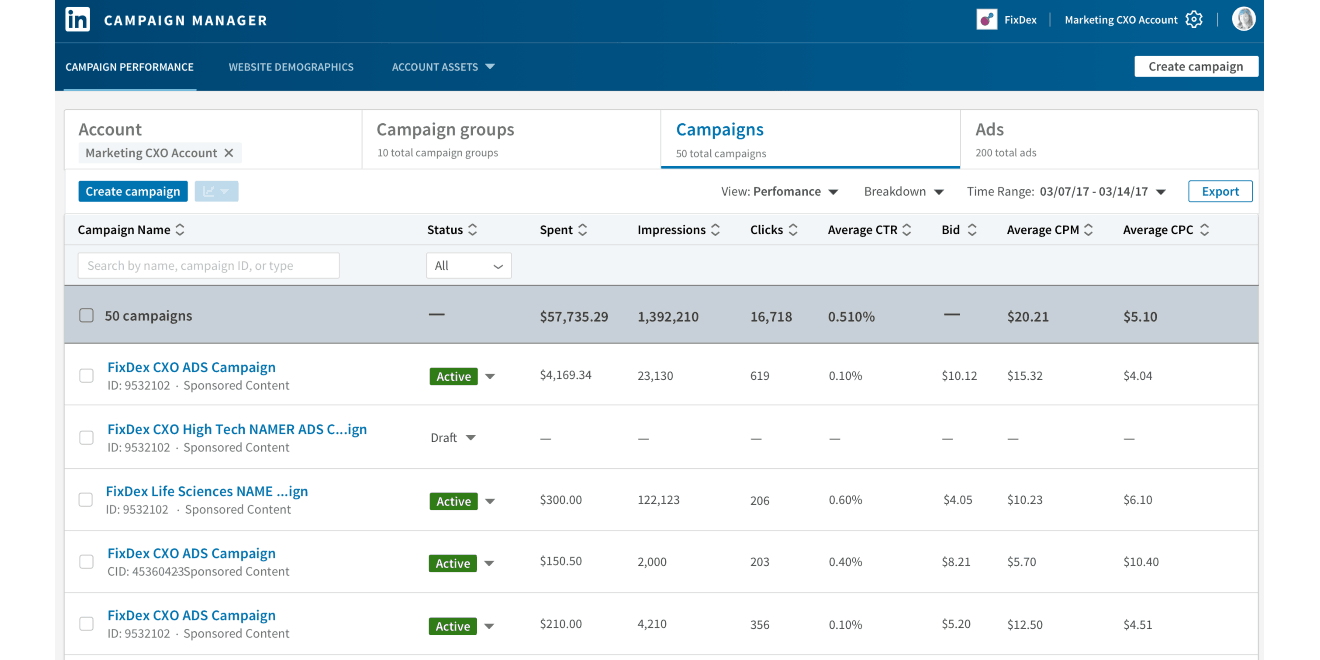Screen dimensions: 1320x660
Task: Click Create campaign in the top header
Action: (x=1196, y=66)
